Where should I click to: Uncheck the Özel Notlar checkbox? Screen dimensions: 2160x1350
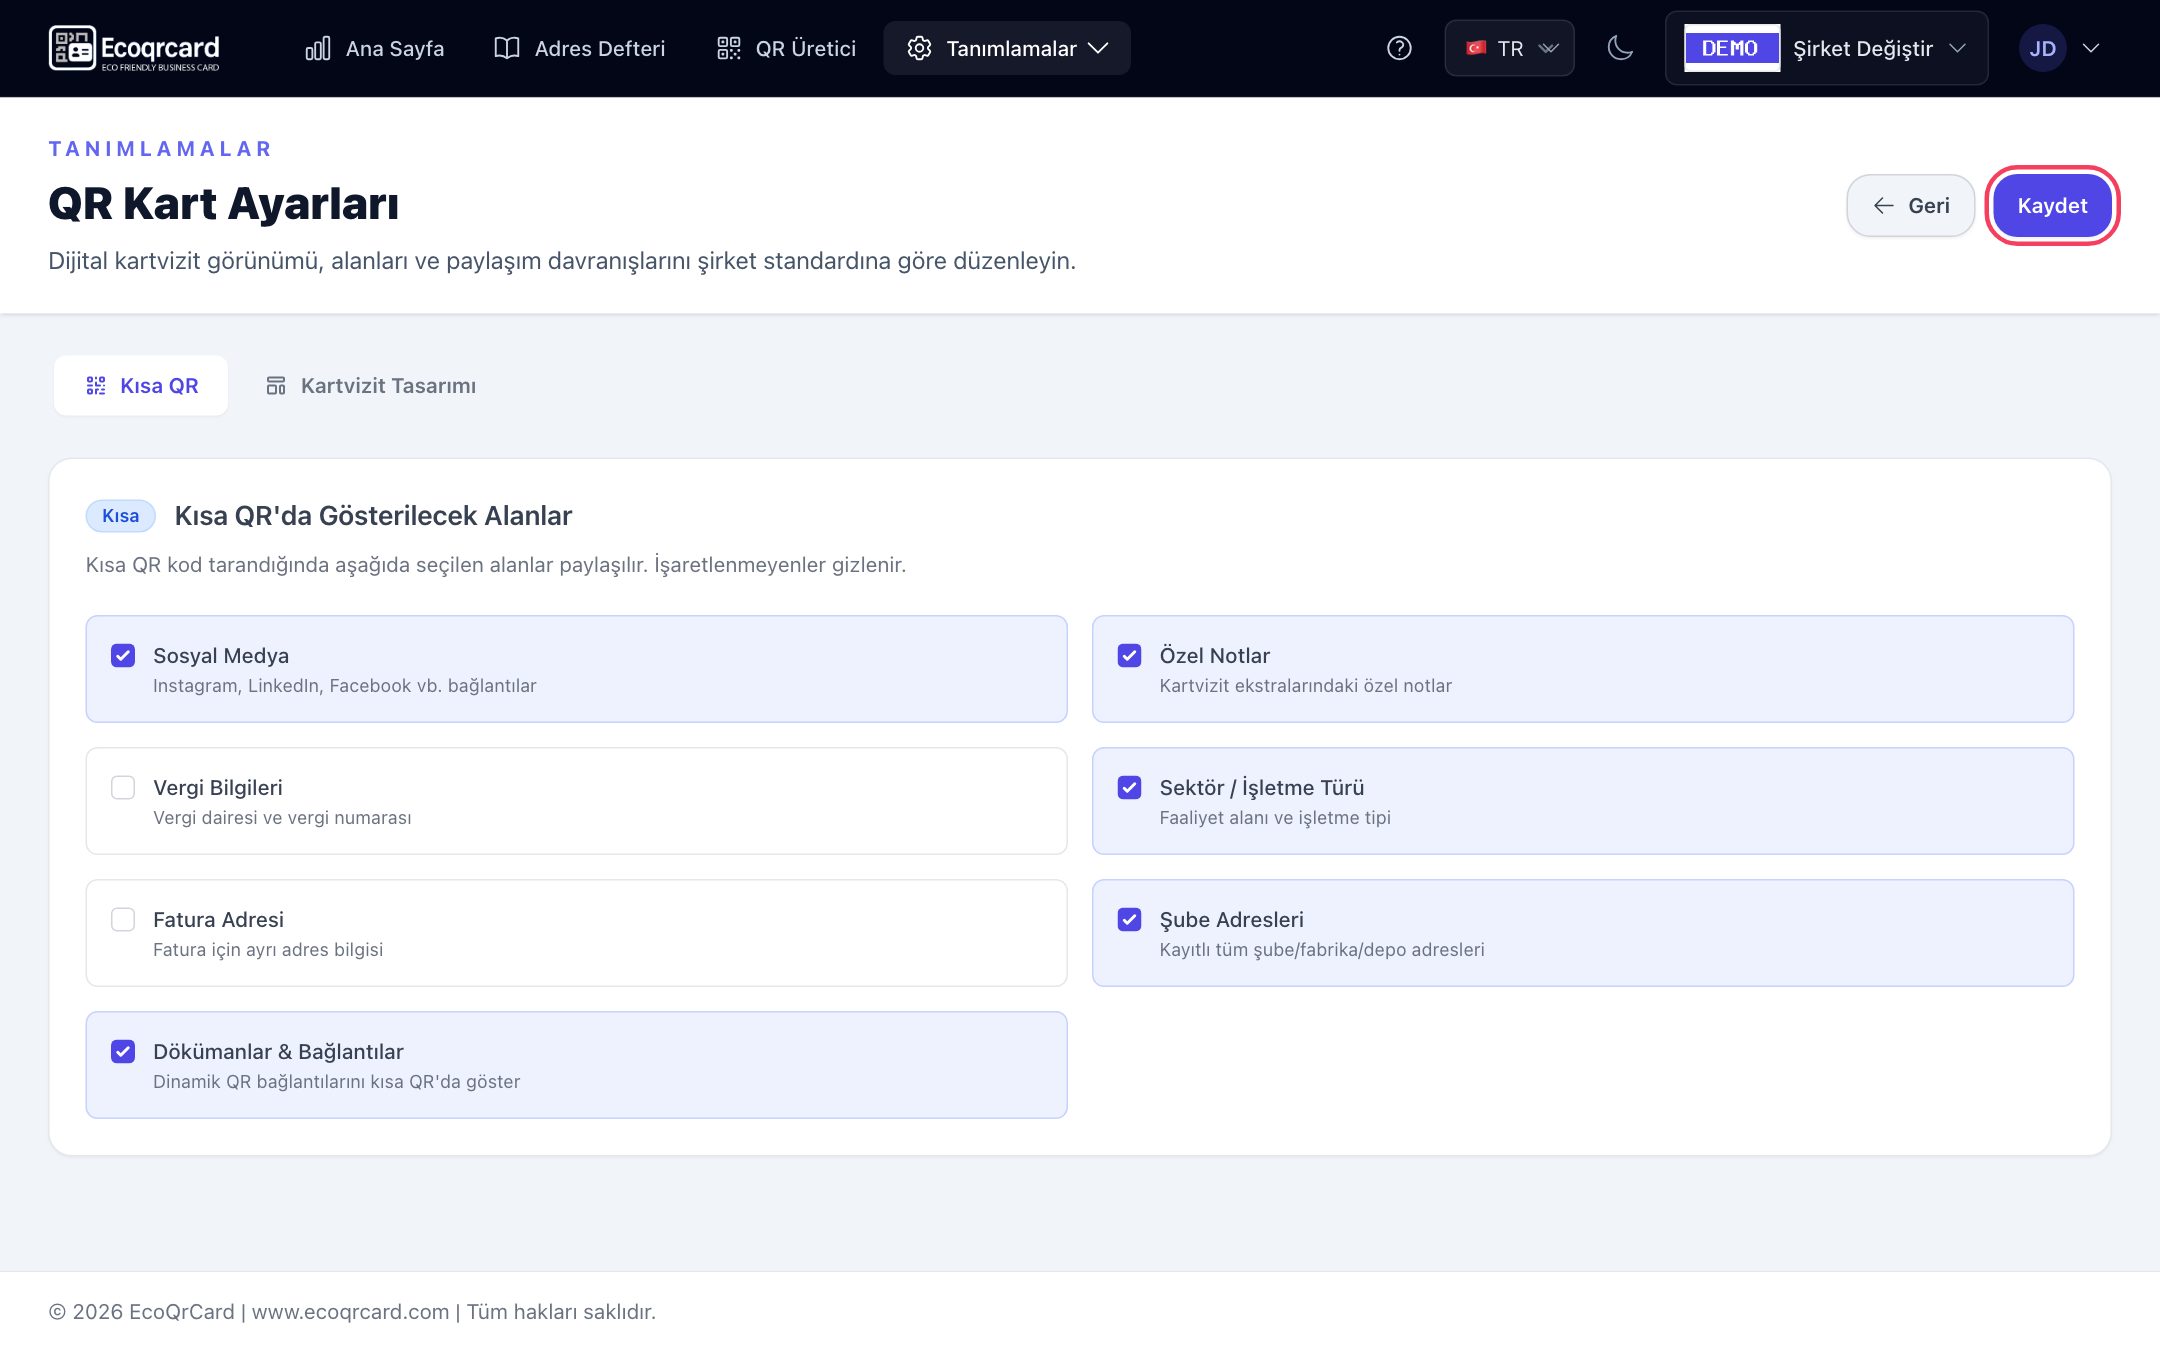point(1129,656)
